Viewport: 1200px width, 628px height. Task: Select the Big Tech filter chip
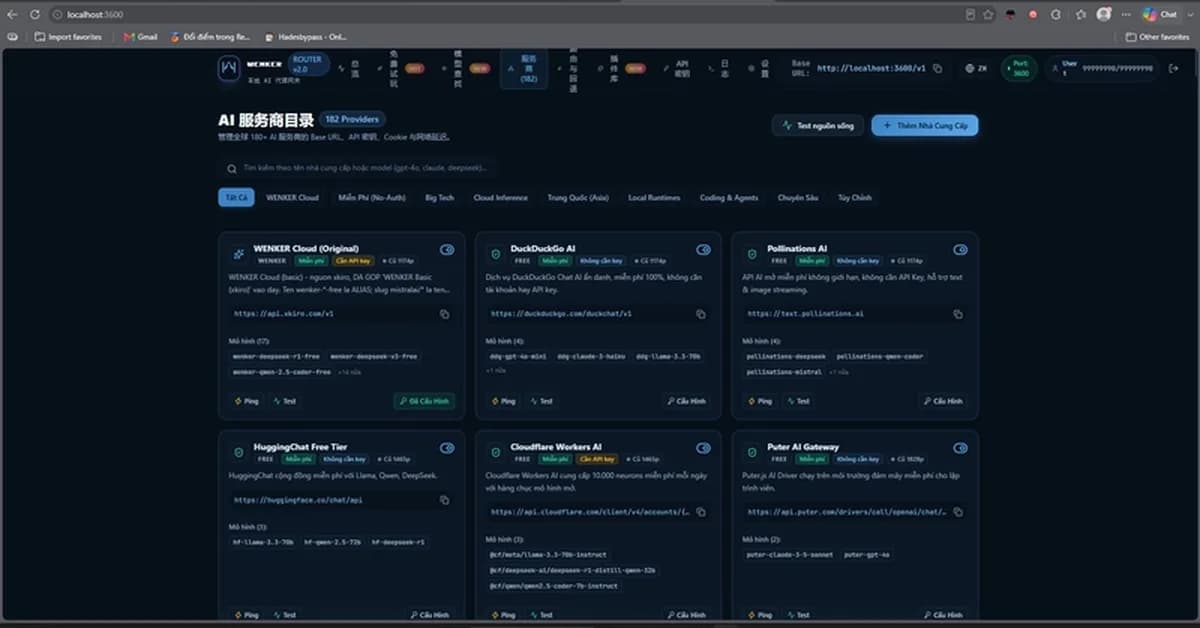point(439,198)
